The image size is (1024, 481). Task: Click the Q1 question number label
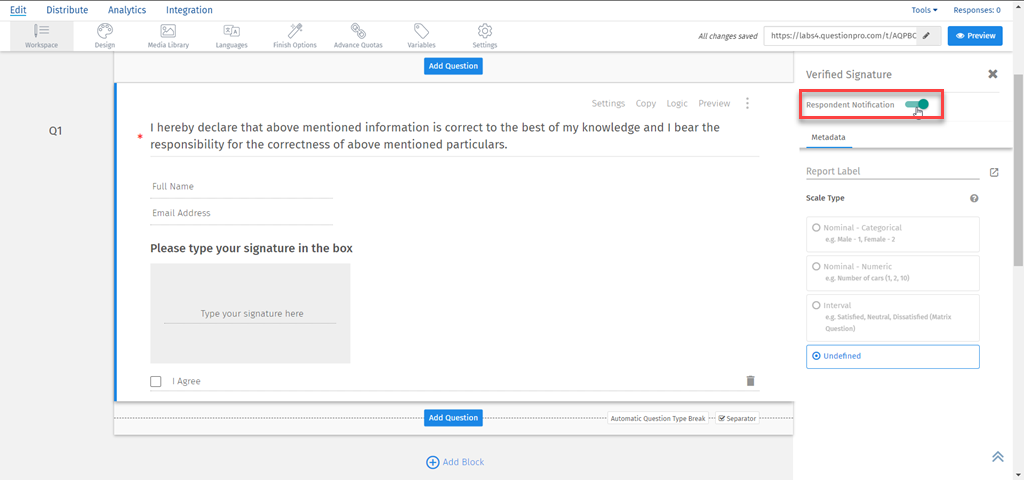click(56, 131)
